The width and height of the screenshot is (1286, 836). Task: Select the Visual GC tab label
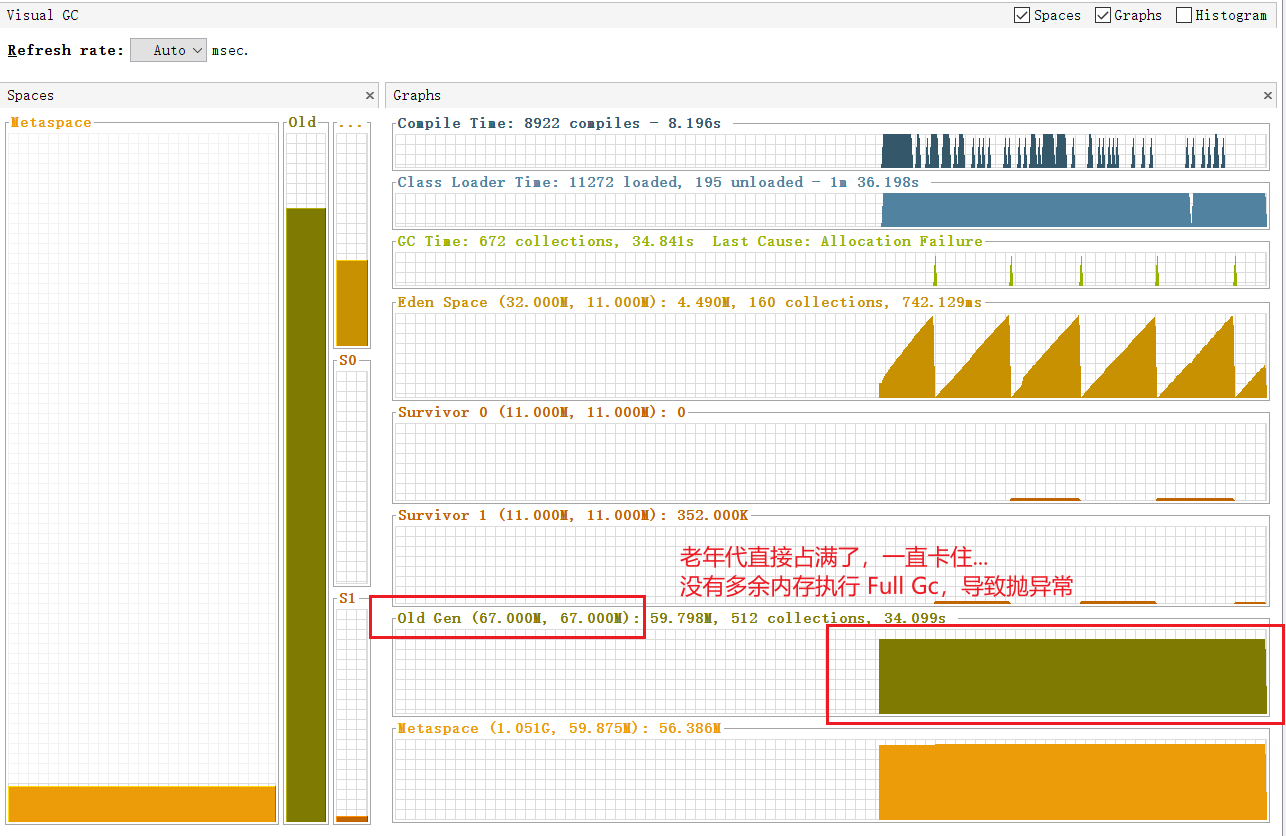pyautogui.click(x=42, y=15)
